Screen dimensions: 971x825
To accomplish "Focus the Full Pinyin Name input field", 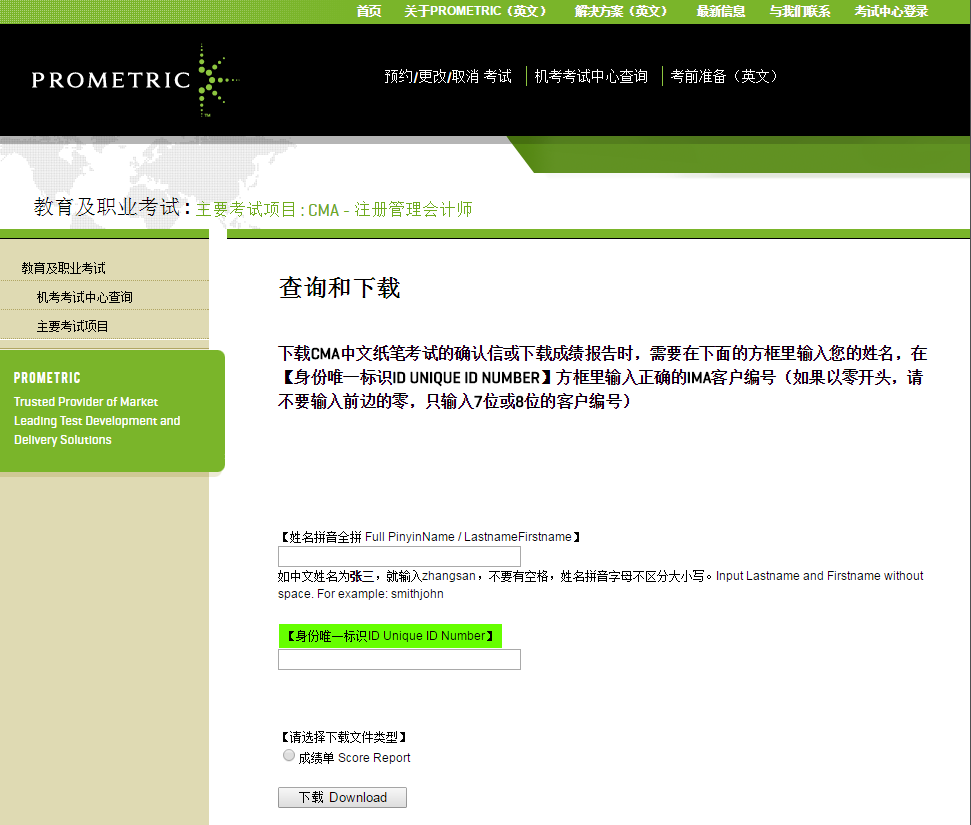I will (x=399, y=557).
